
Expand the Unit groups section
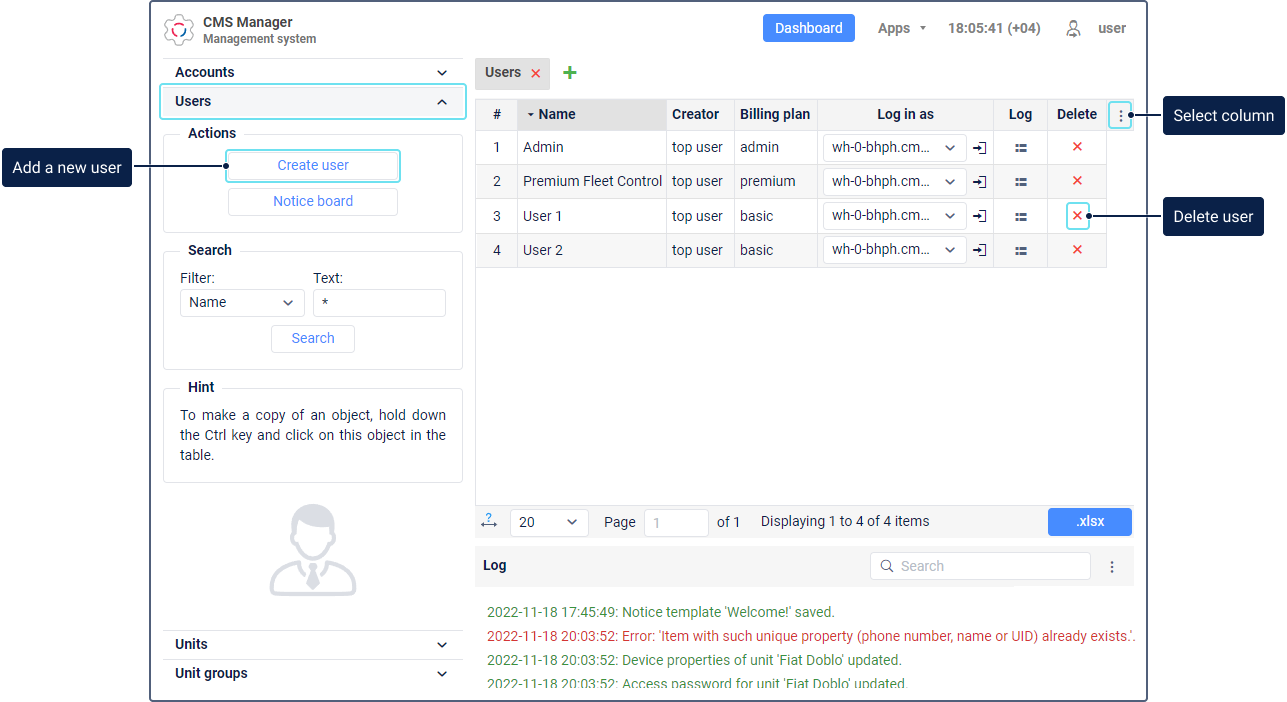pyautogui.click(x=442, y=674)
